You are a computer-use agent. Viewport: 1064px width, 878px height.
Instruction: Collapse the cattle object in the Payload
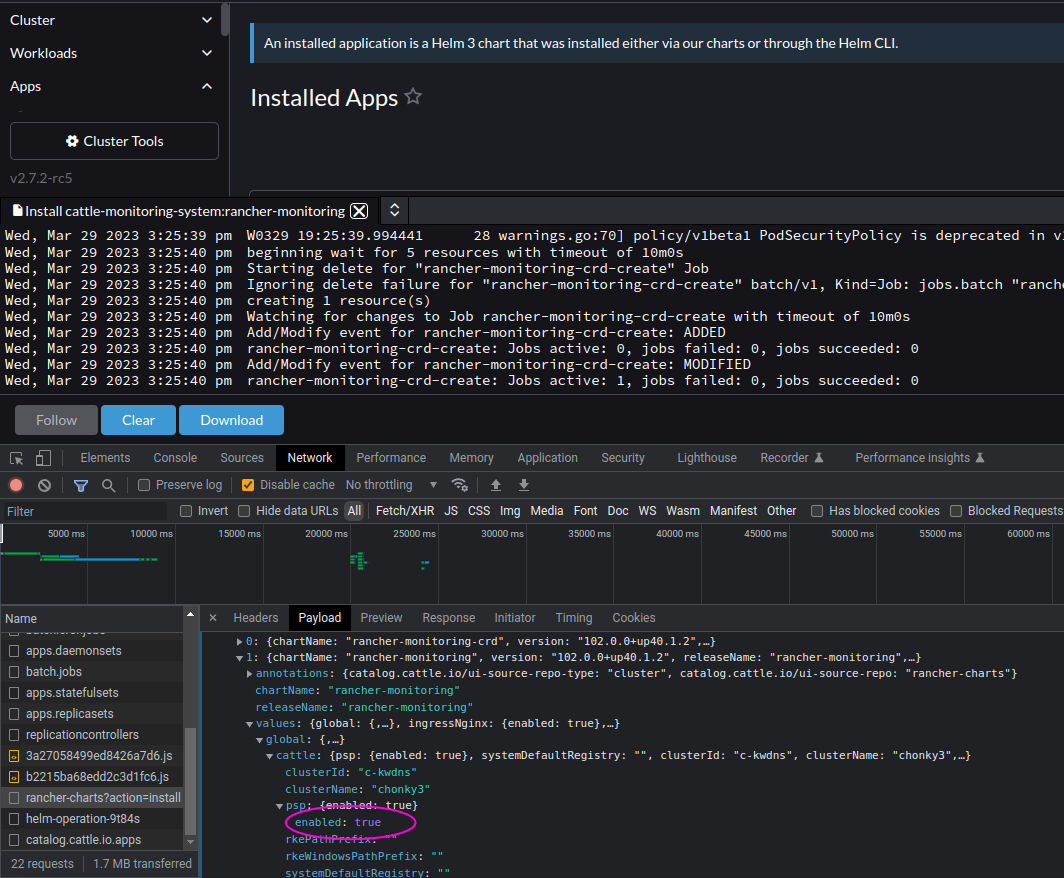point(269,755)
